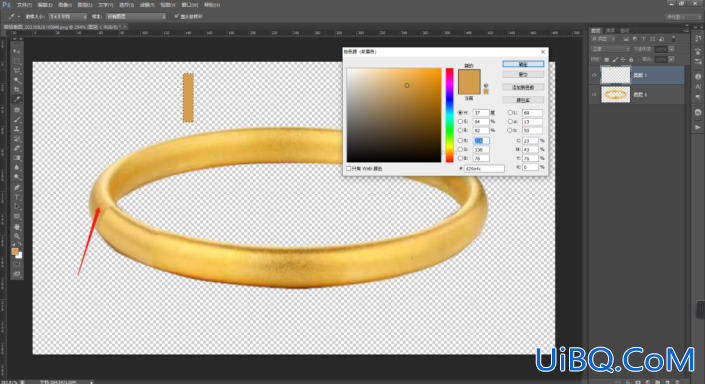Filter layers by text type icon

tap(643, 39)
